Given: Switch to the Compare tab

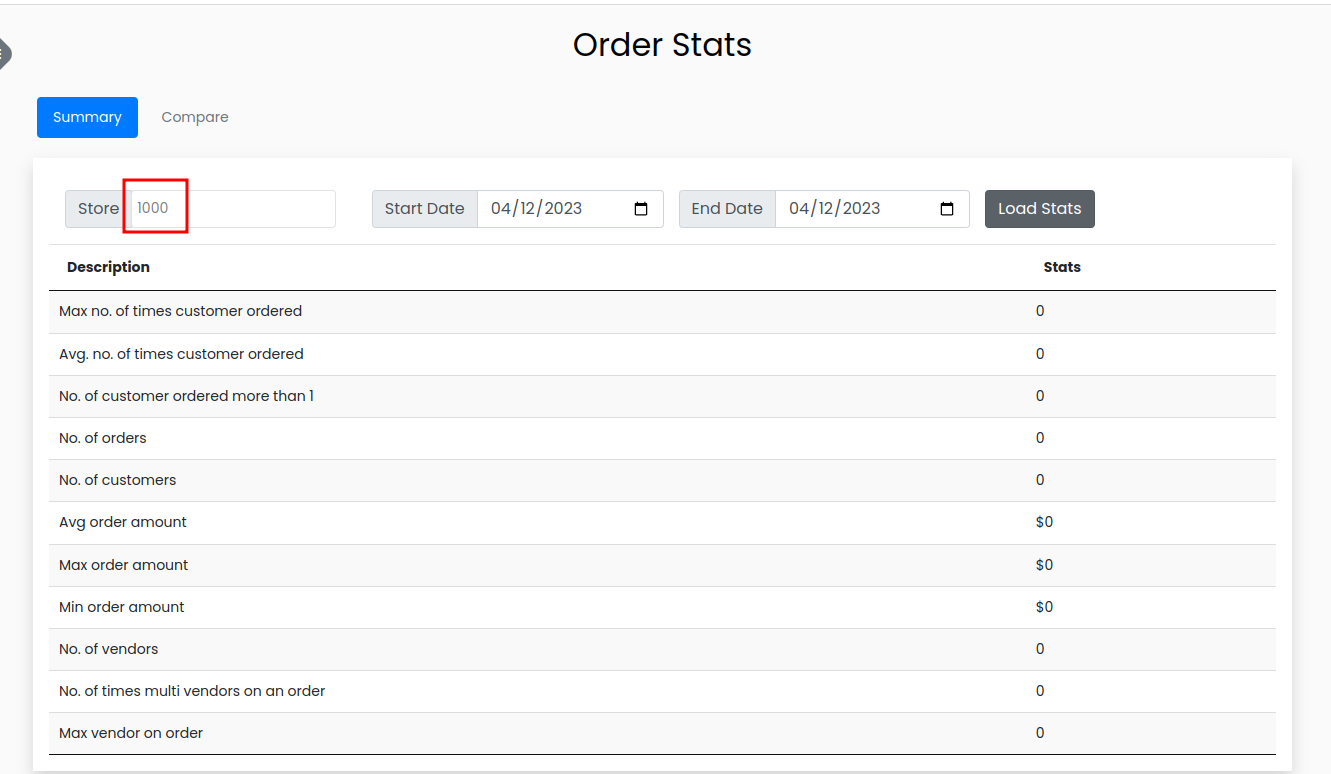Looking at the screenshot, I should coord(194,117).
